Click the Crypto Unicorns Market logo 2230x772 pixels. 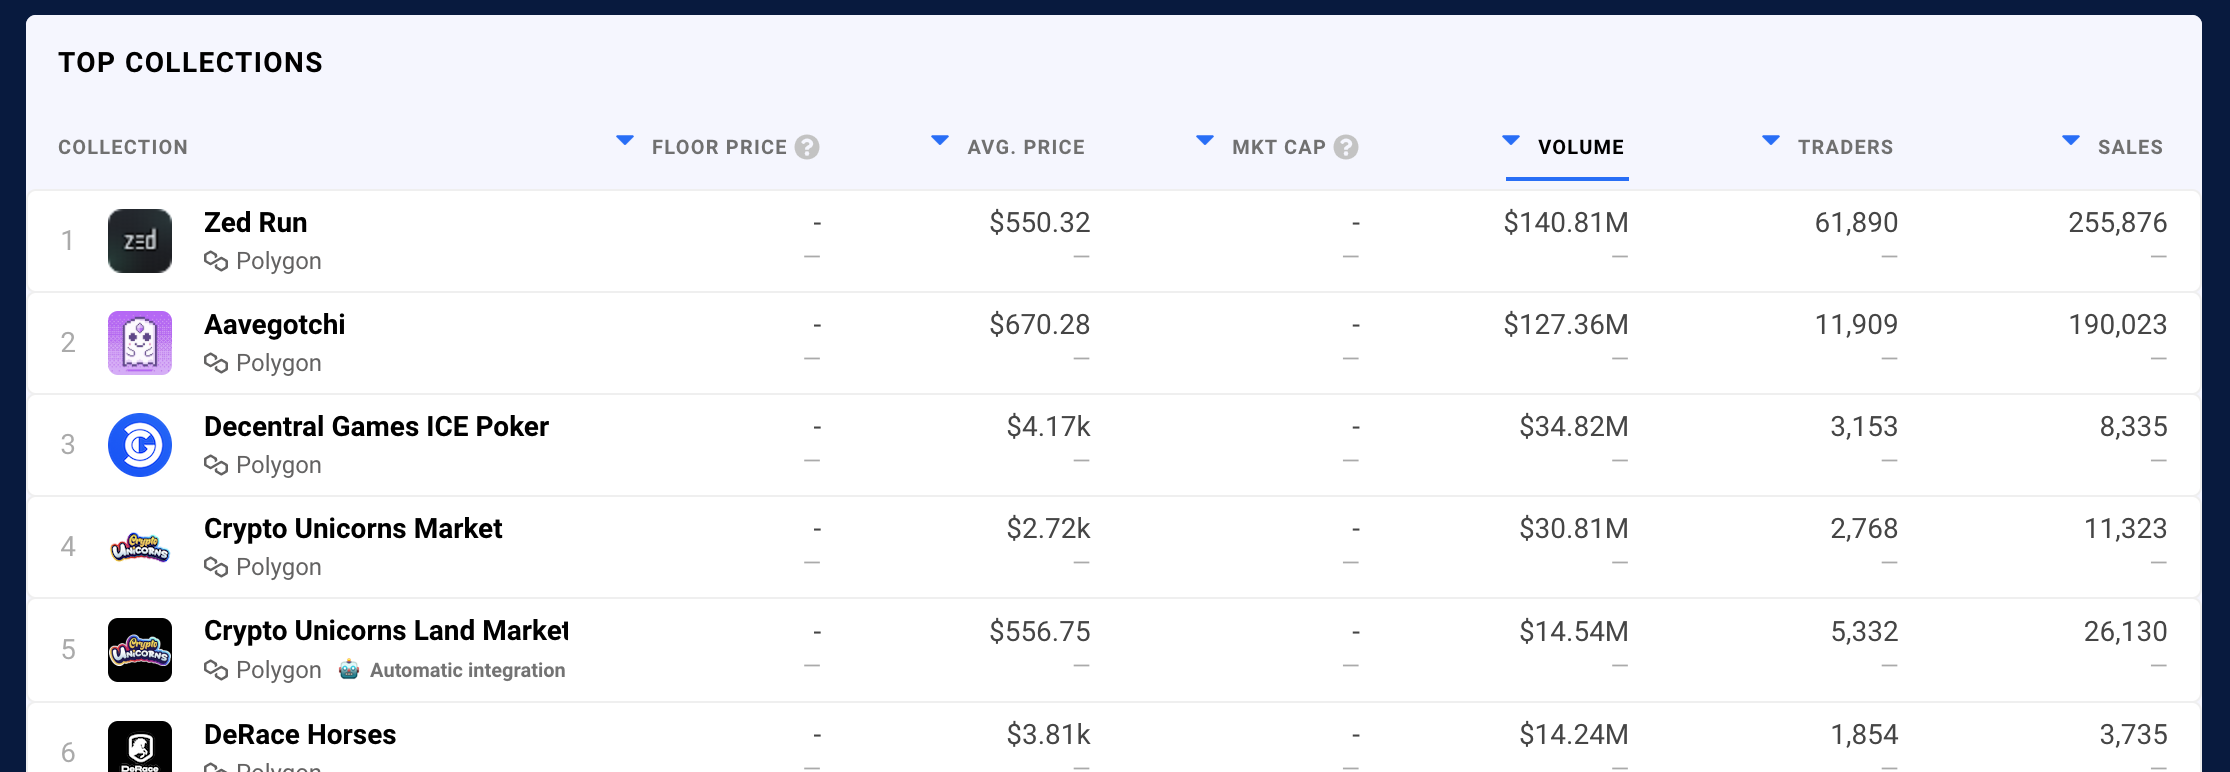[140, 547]
